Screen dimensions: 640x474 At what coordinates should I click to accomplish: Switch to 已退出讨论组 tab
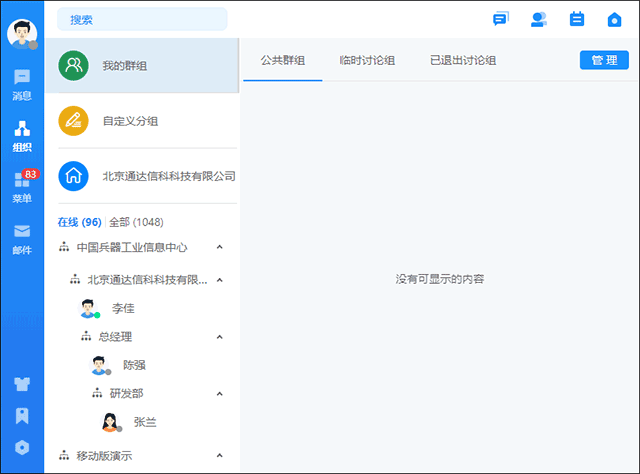pyautogui.click(x=463, y=60)
